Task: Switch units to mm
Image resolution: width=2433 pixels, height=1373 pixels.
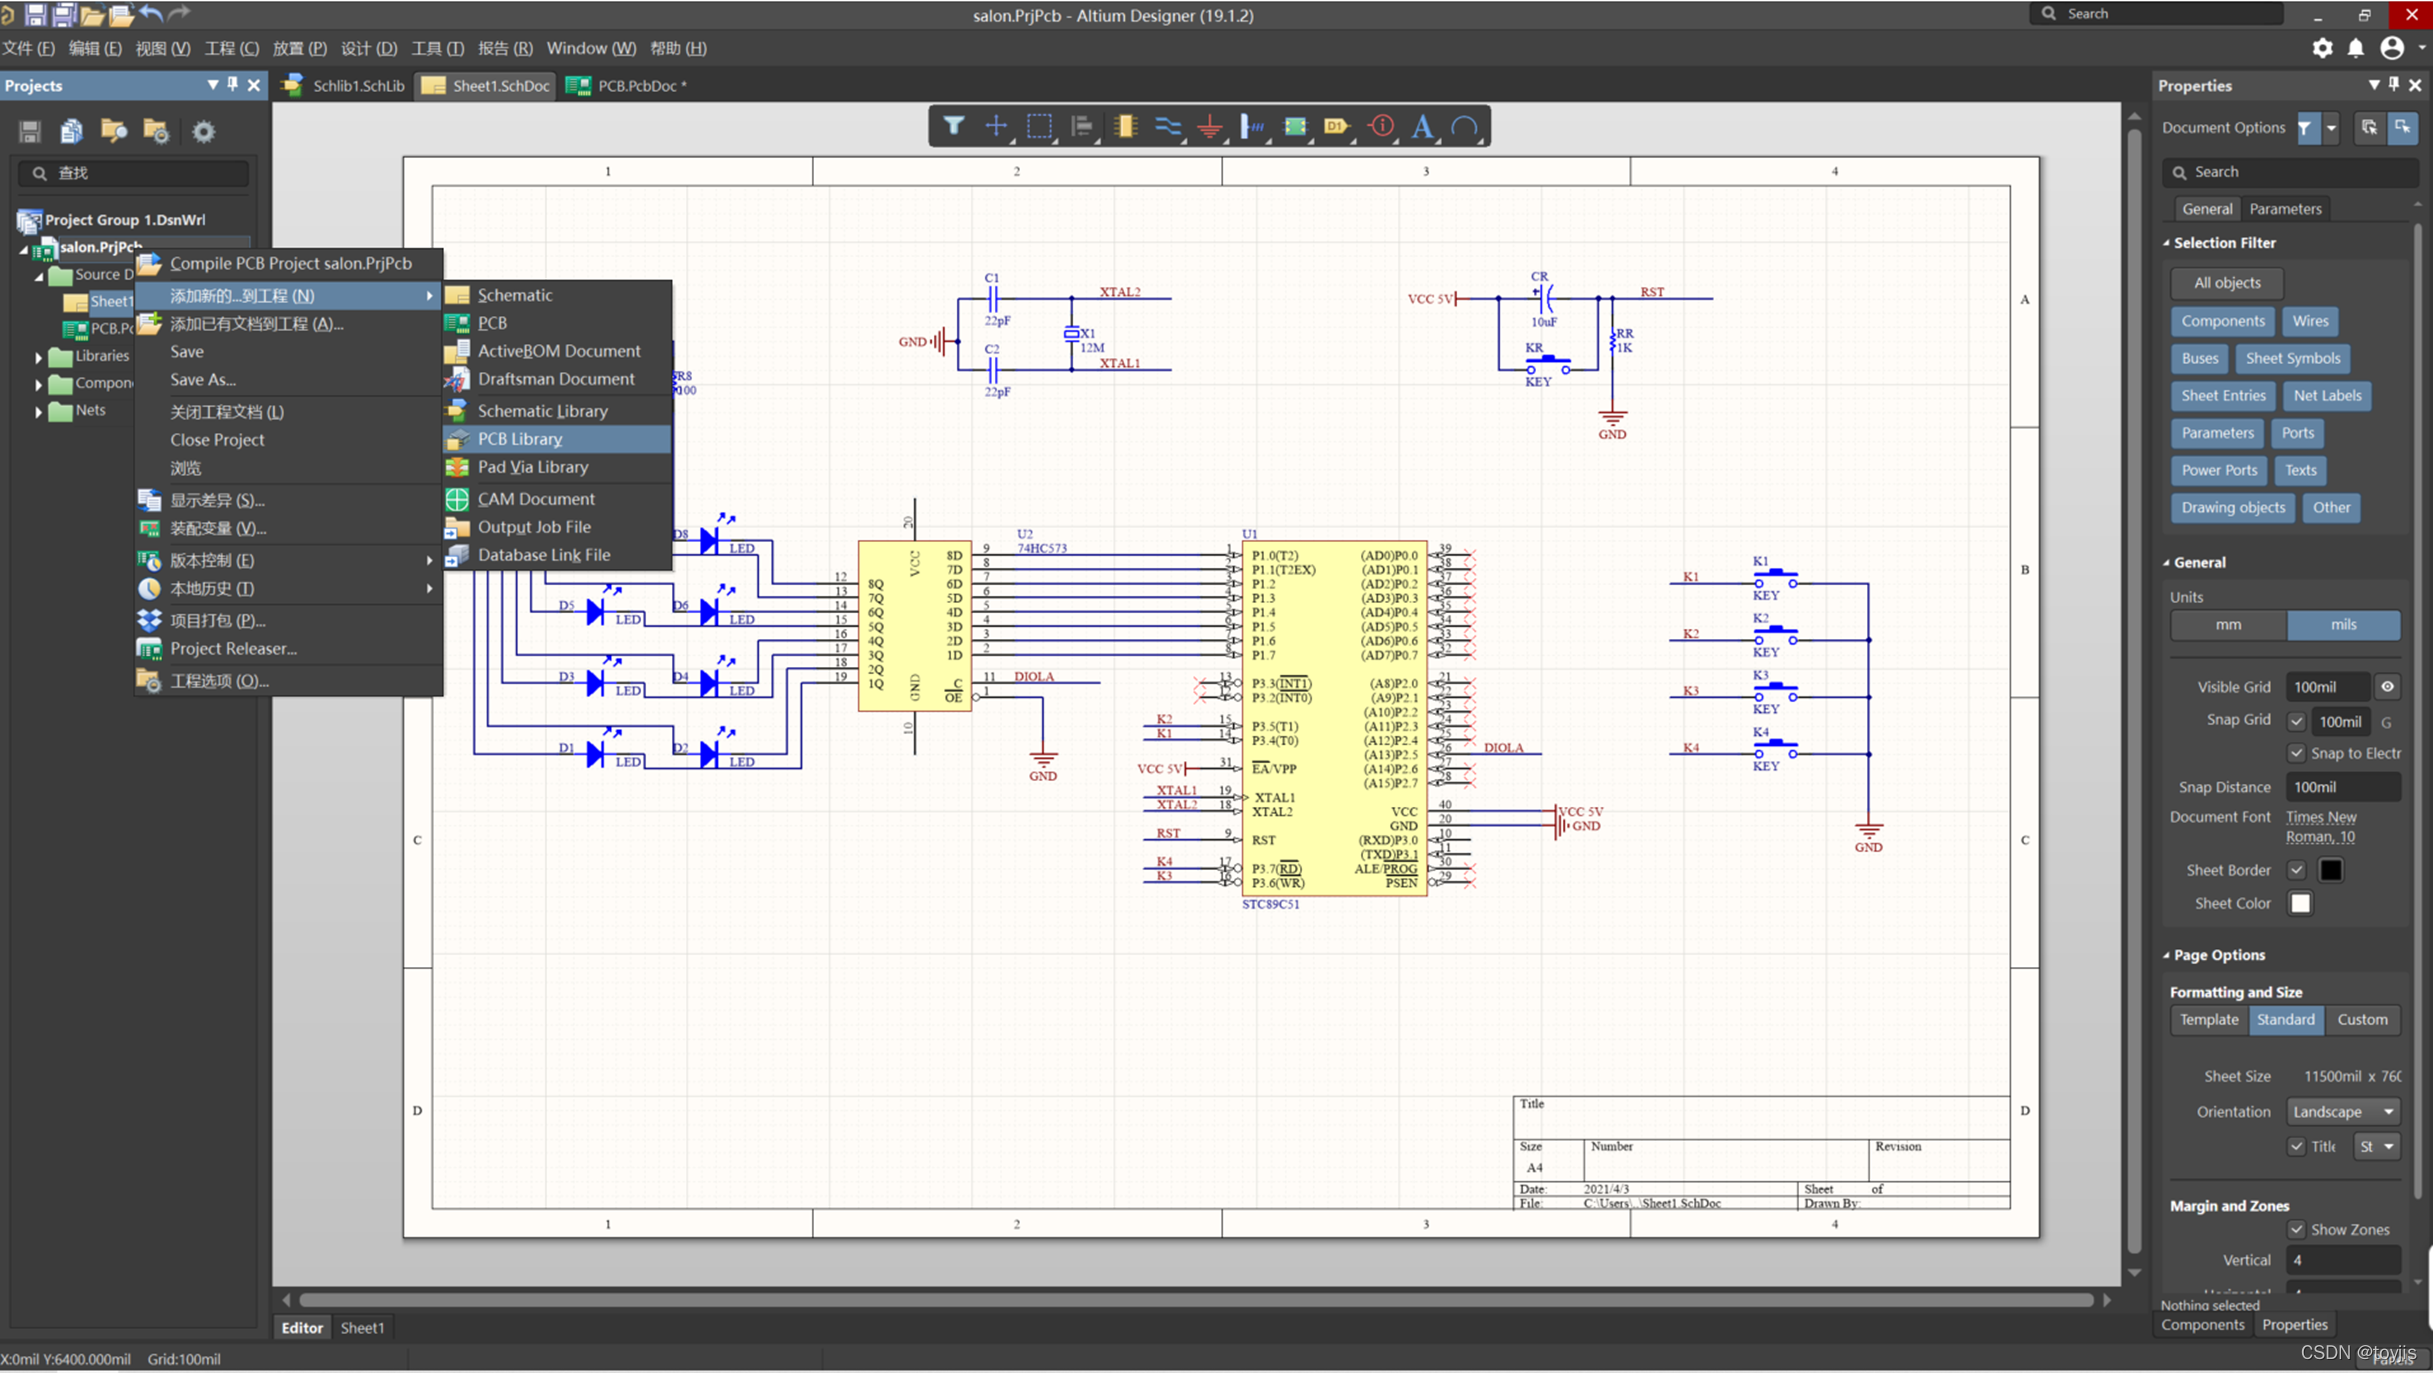Action: click(x=2227, y=624)
